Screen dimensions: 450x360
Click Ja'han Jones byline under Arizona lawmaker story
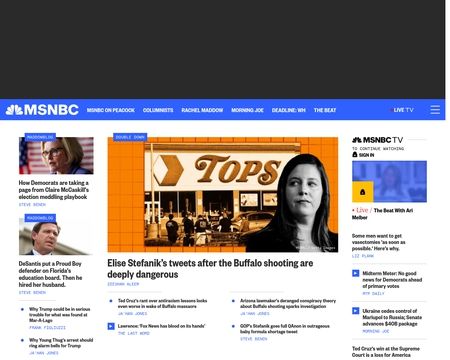(255, 314)
